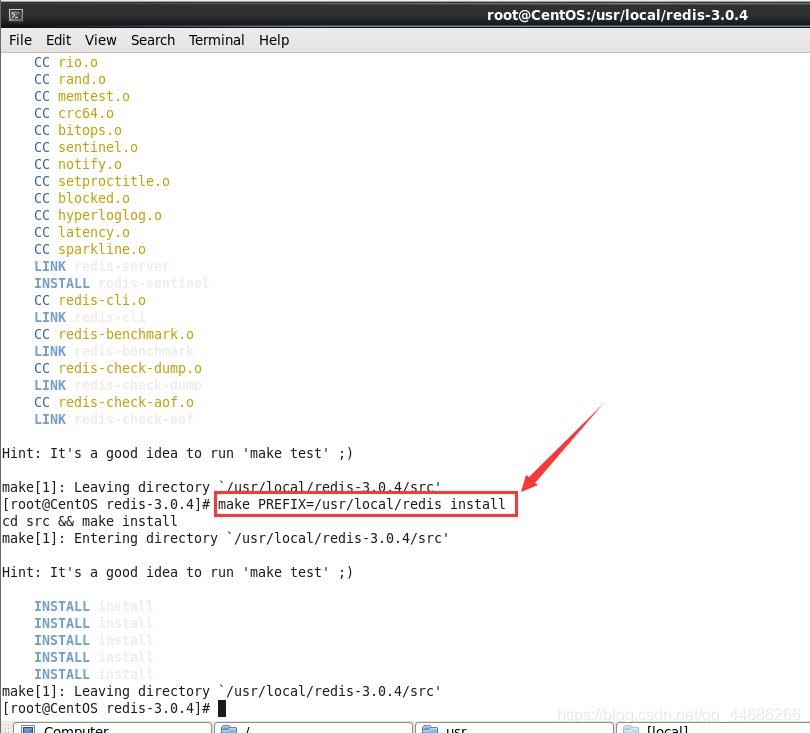Screen dimensions: 810x733
Task: Open the File menu
Action: coord(20,40)
